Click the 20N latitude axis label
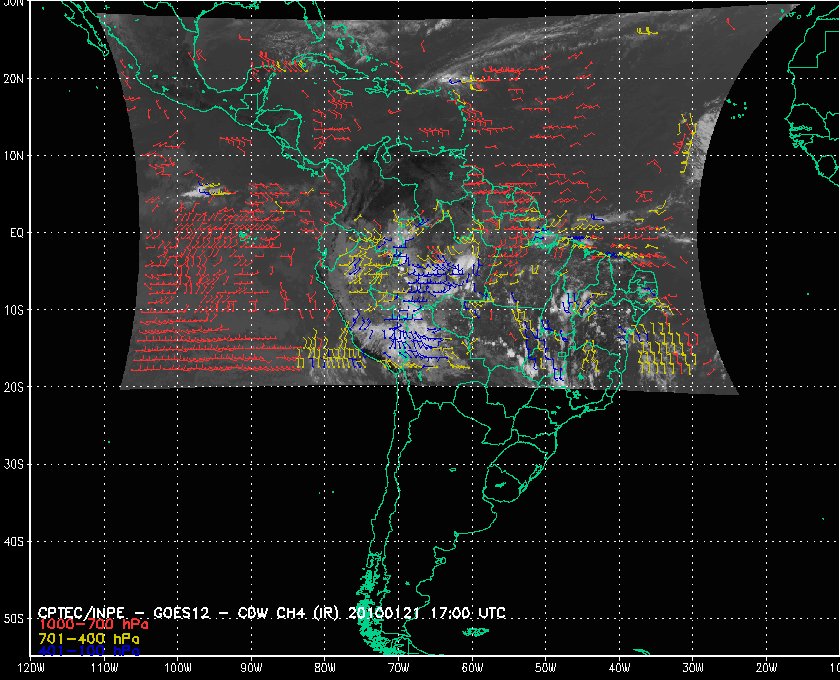This screenshot has height=680, width=840. [14, 78]
